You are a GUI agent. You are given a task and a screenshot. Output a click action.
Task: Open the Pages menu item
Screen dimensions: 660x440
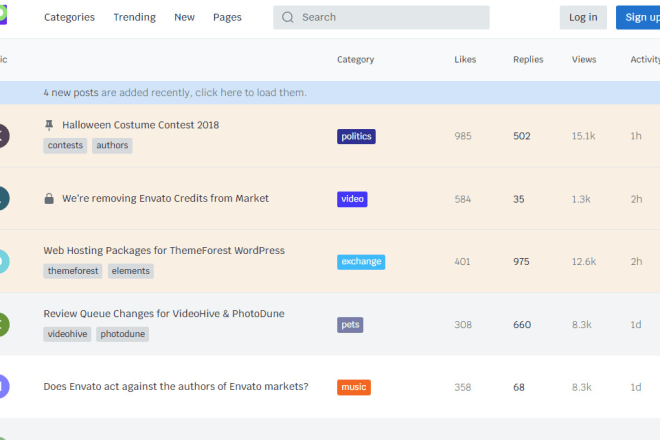click(227, 17)
